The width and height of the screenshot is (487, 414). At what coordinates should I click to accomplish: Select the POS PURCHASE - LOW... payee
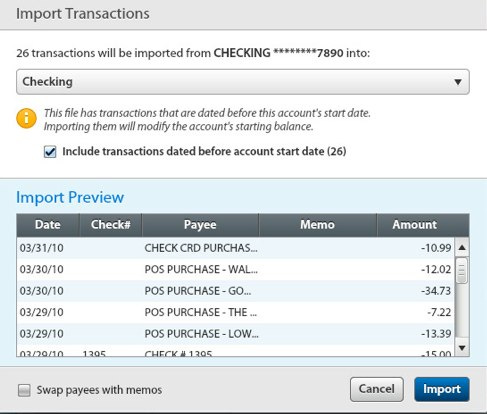click(201, 334)
